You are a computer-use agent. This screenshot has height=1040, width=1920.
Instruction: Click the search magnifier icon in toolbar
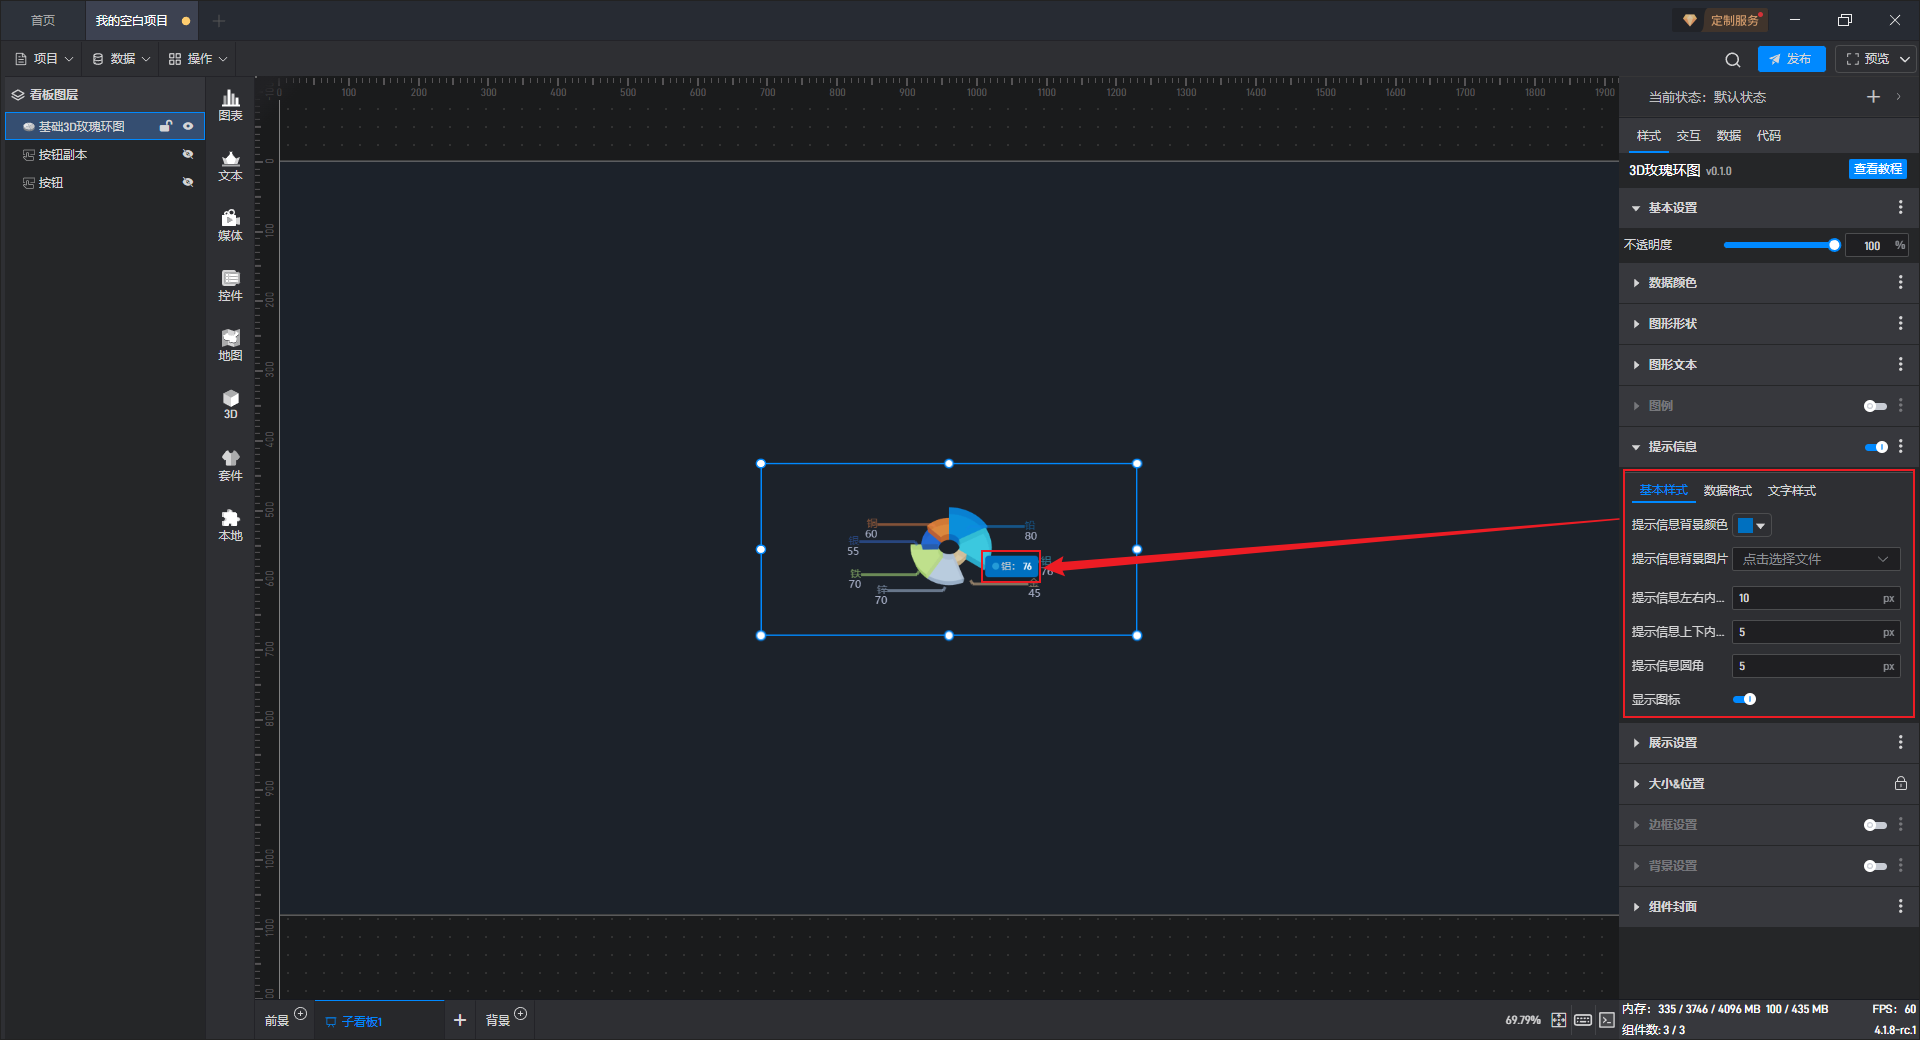(x=1733, y=59)
